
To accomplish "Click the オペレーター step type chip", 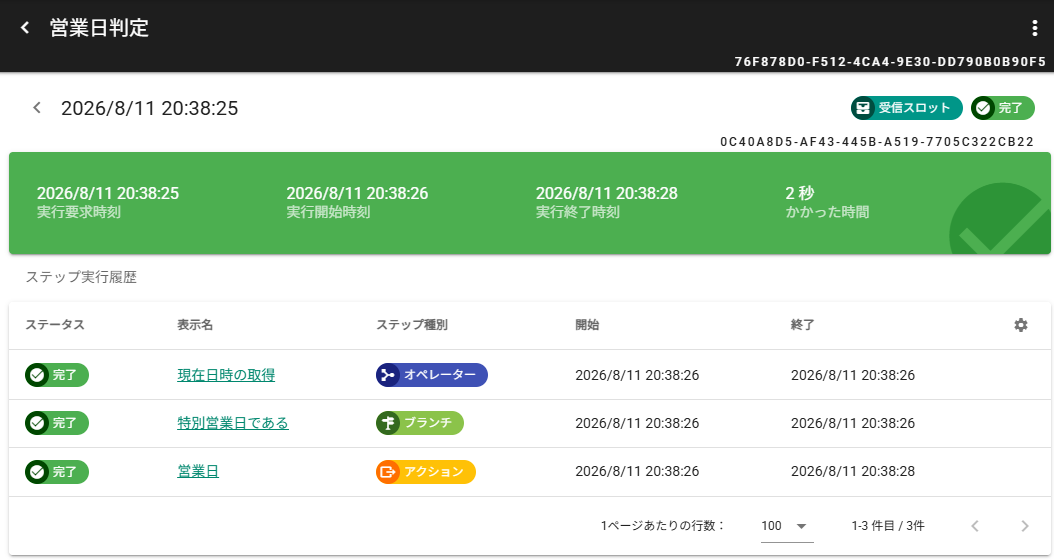I will [x=431, y=375].
